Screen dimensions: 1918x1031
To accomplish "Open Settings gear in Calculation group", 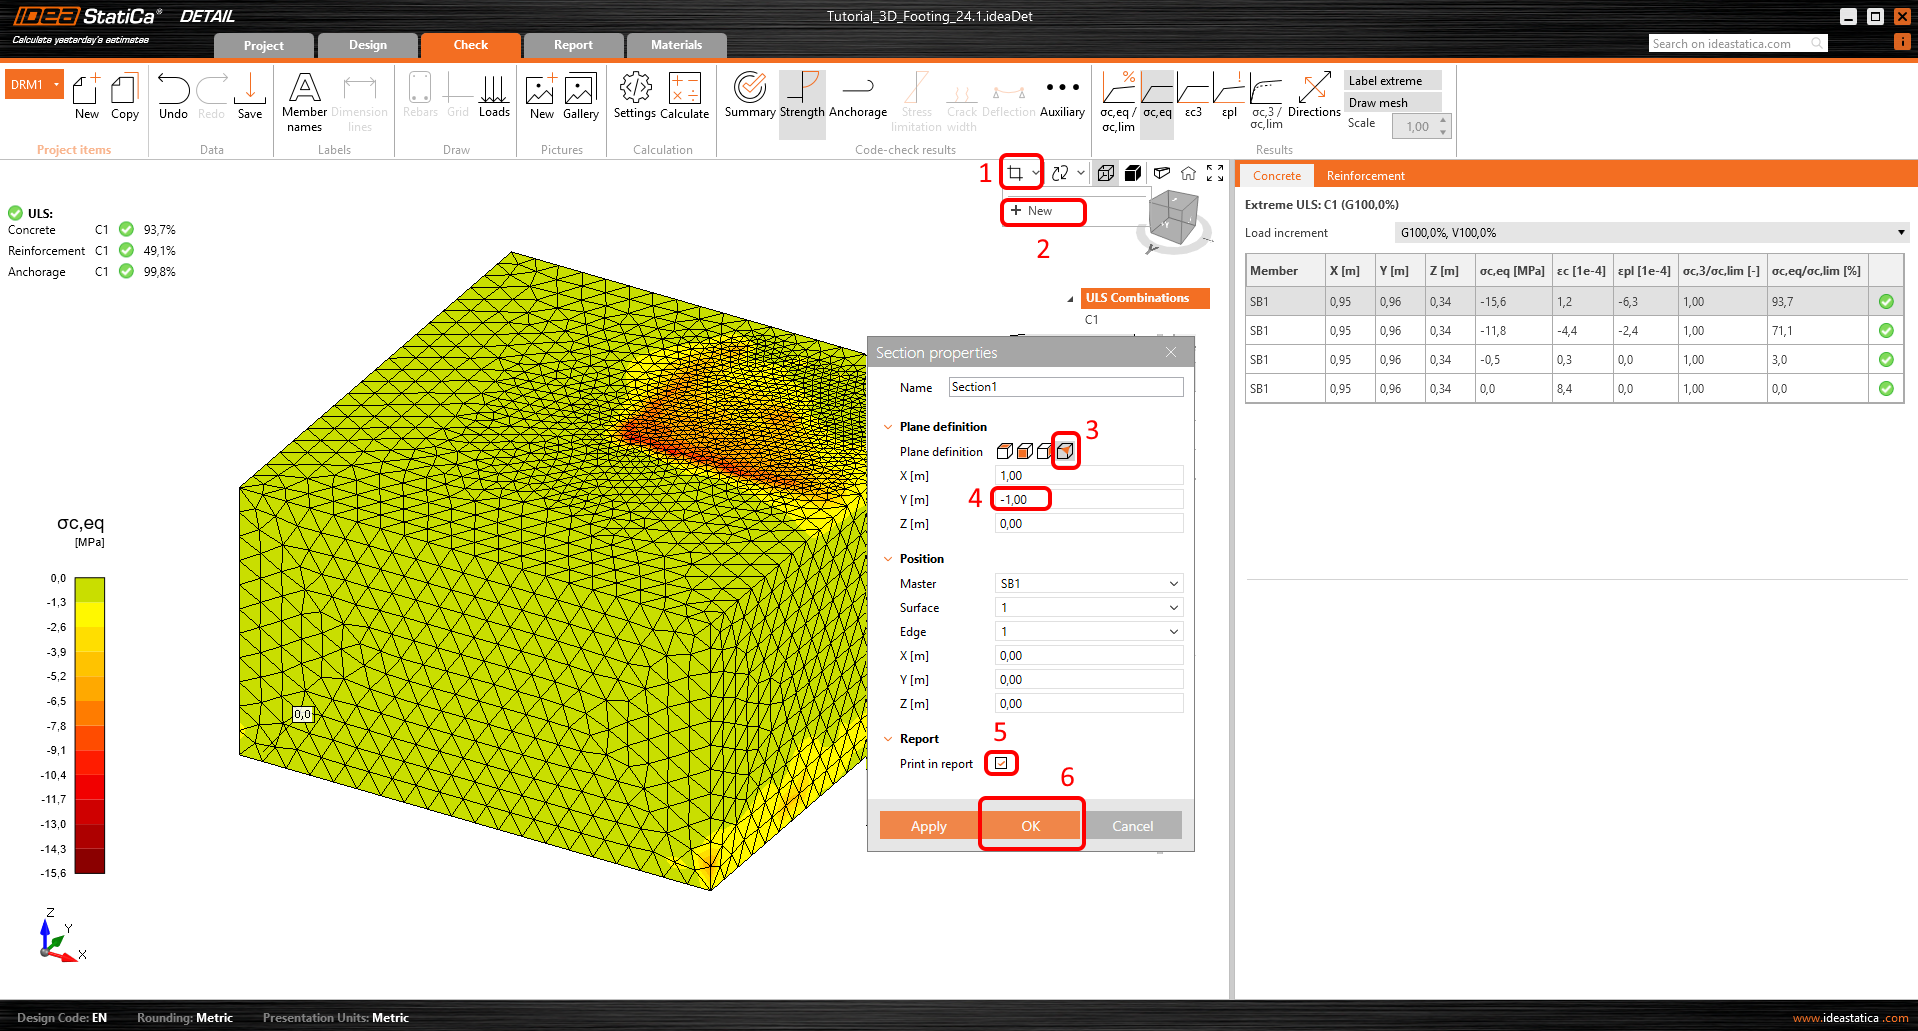I will click(635, 96).
